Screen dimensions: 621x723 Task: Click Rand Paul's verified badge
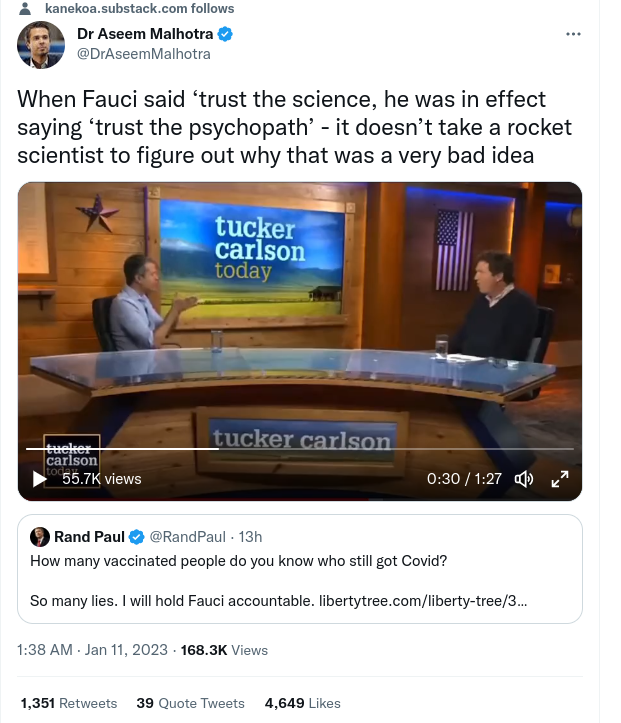pyautogui.click(x=137, y=537)
